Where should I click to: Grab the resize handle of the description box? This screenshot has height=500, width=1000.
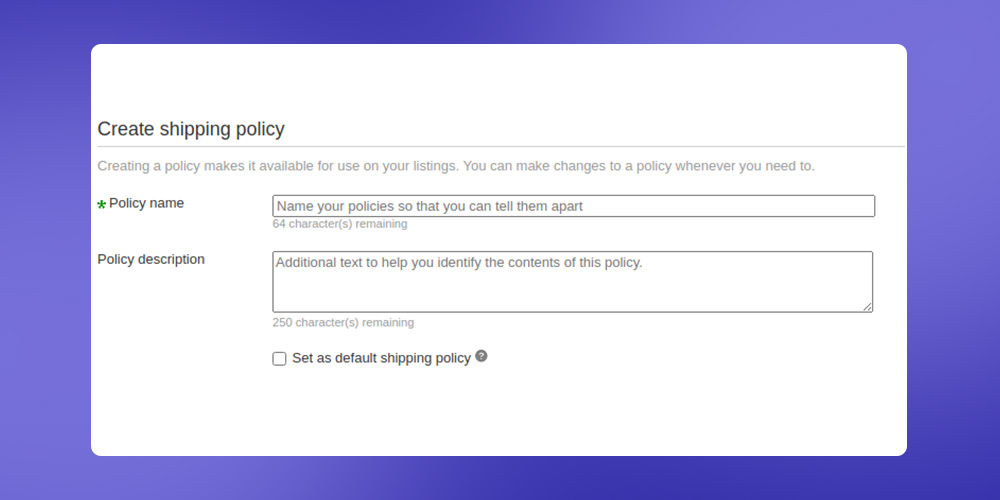(x=867, y=307)
